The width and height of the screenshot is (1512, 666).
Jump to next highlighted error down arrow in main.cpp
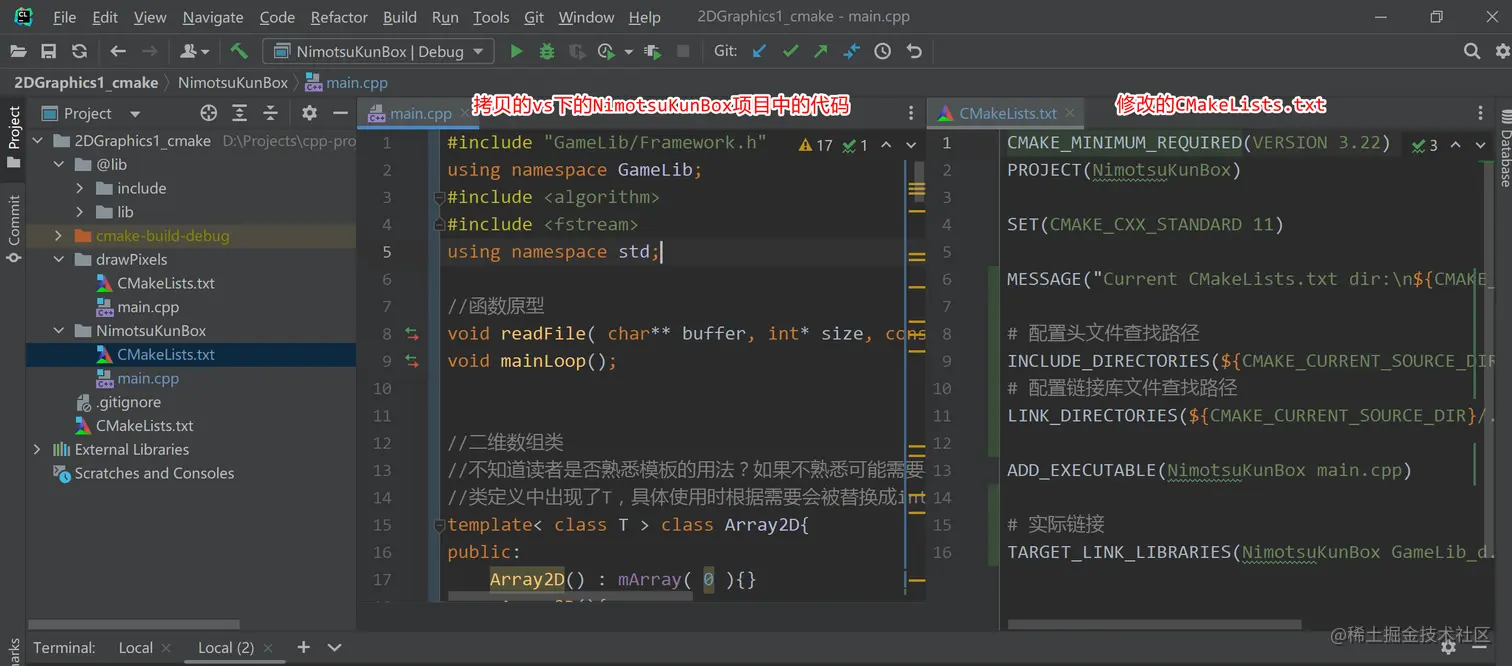click(911, 145)
